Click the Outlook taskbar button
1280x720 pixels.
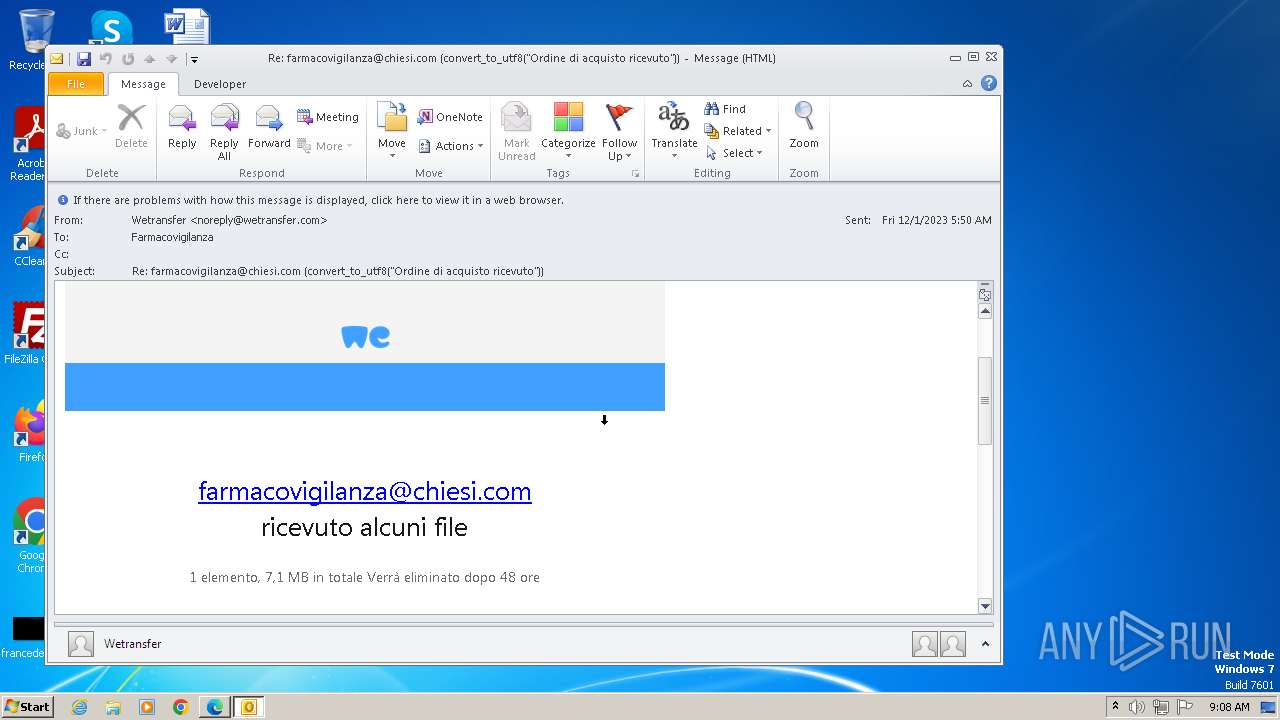pyautogui.click(x=248, y=707)
